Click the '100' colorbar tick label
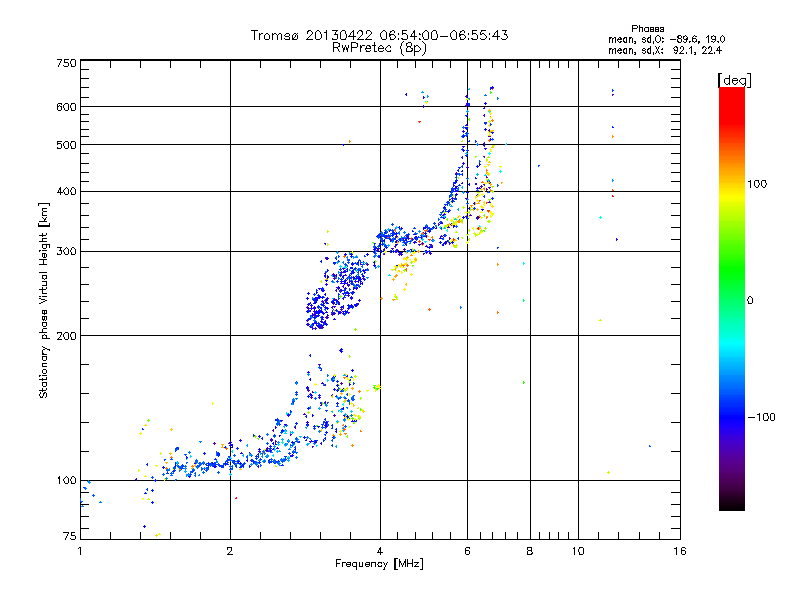800x600 pixels. pyautogui.click(x=757, y=184)
